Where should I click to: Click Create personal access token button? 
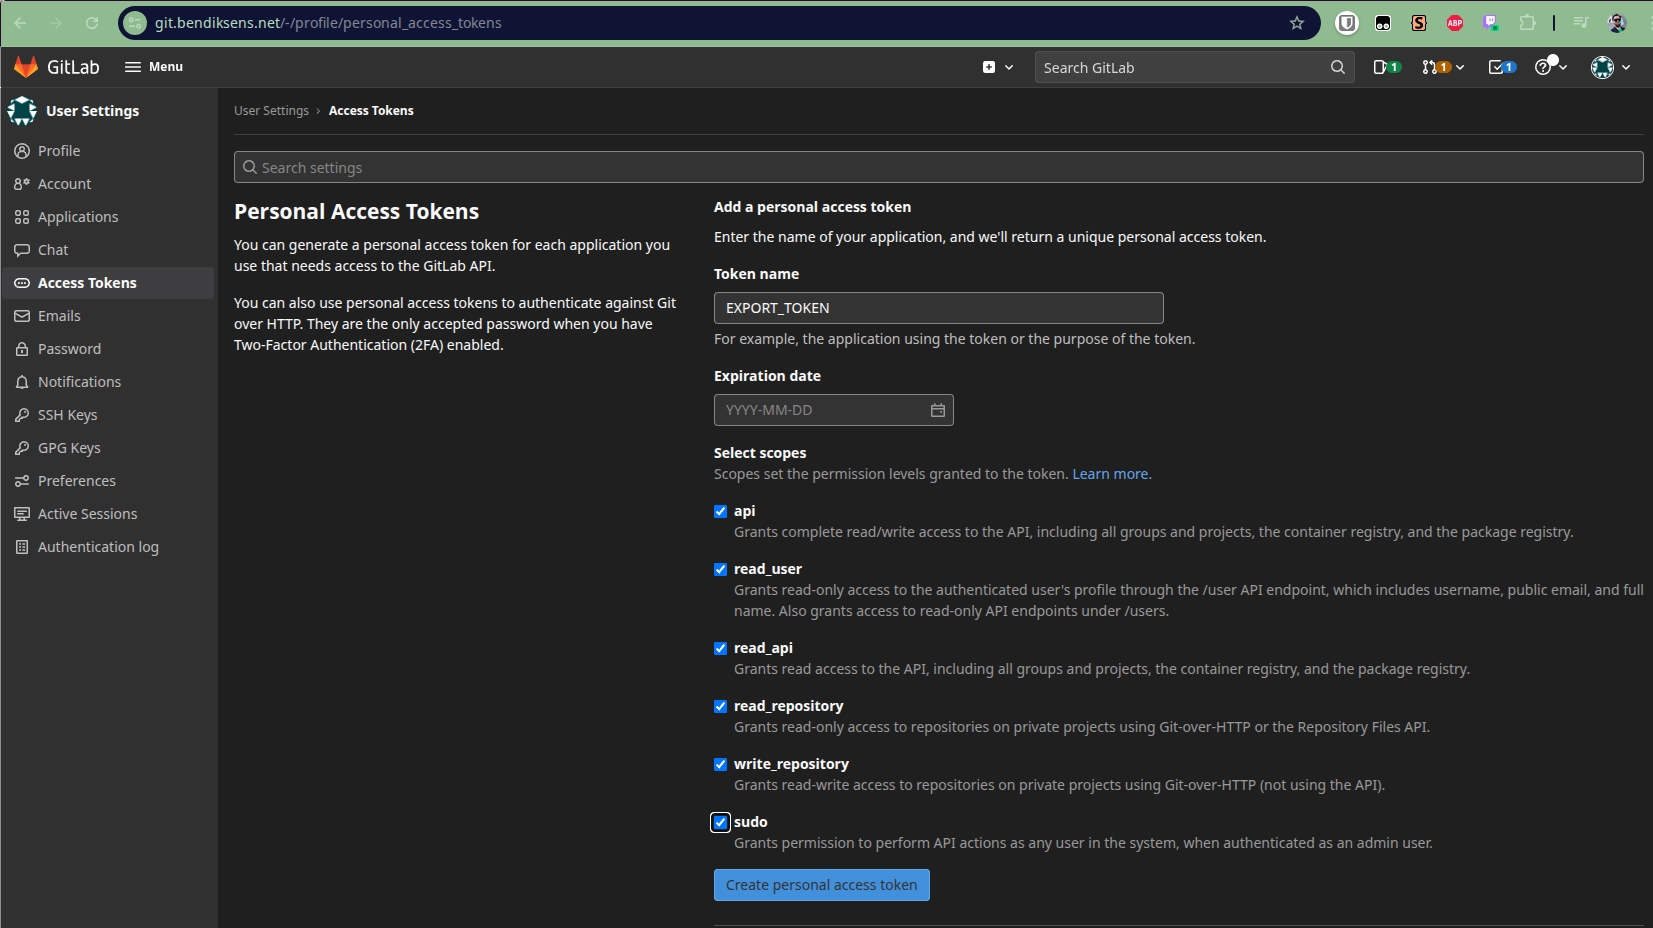point(821,885)
